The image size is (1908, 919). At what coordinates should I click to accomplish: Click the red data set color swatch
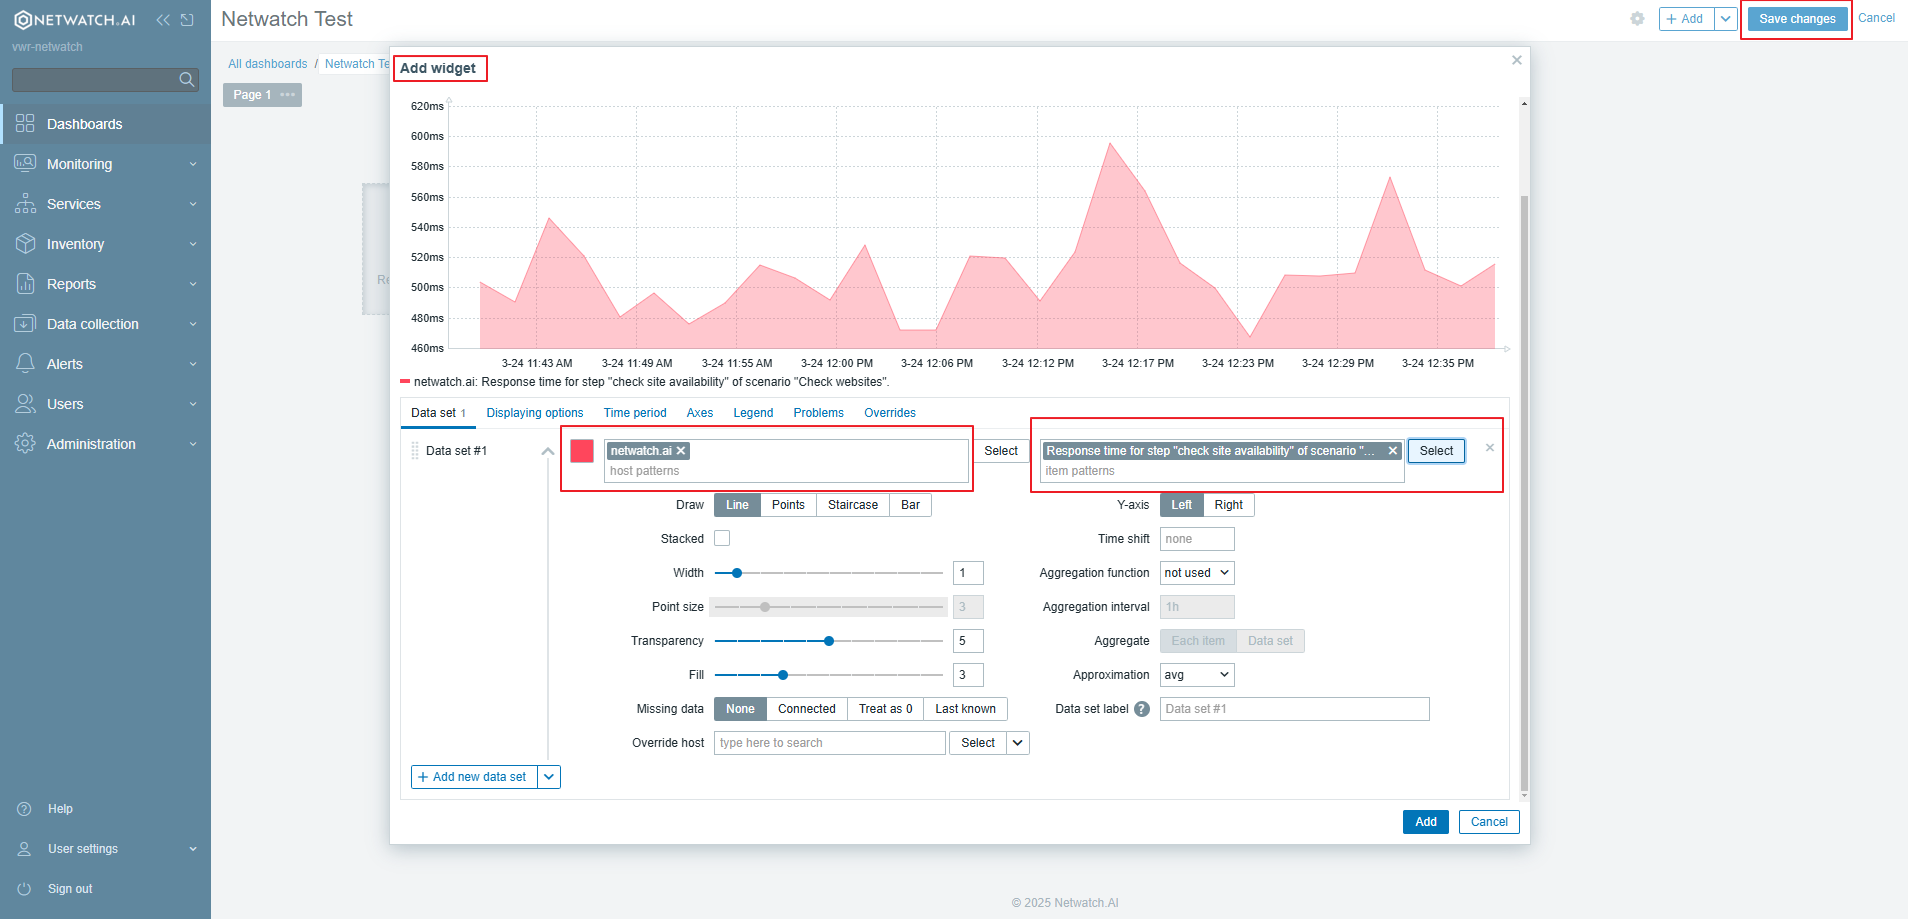(581, 450)
